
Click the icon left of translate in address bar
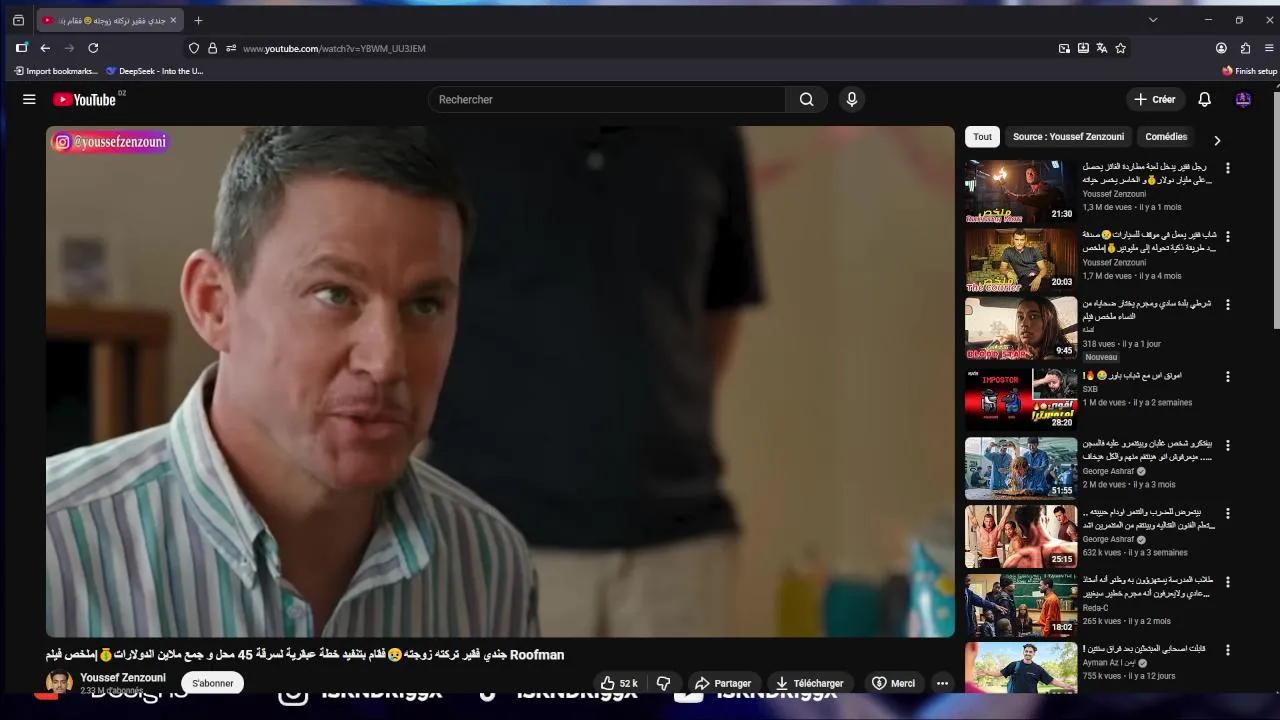[1083, 48]
